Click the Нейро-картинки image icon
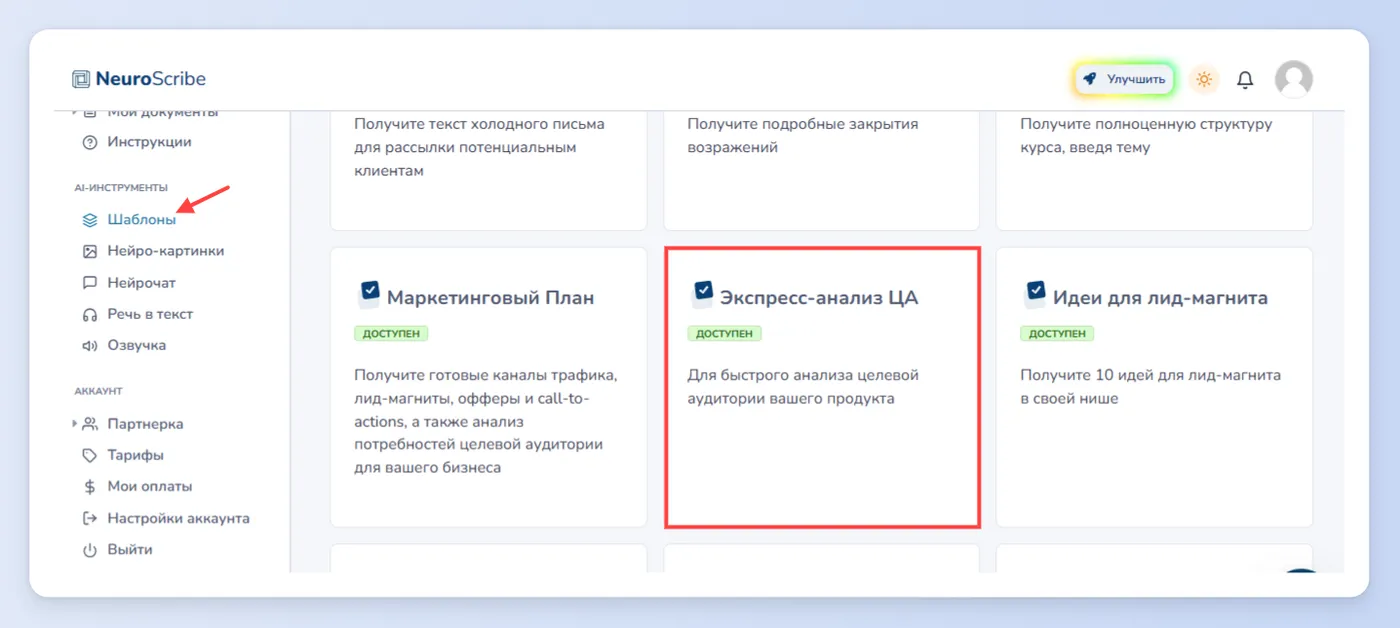The image size is (1400, 628). point(89,251)
